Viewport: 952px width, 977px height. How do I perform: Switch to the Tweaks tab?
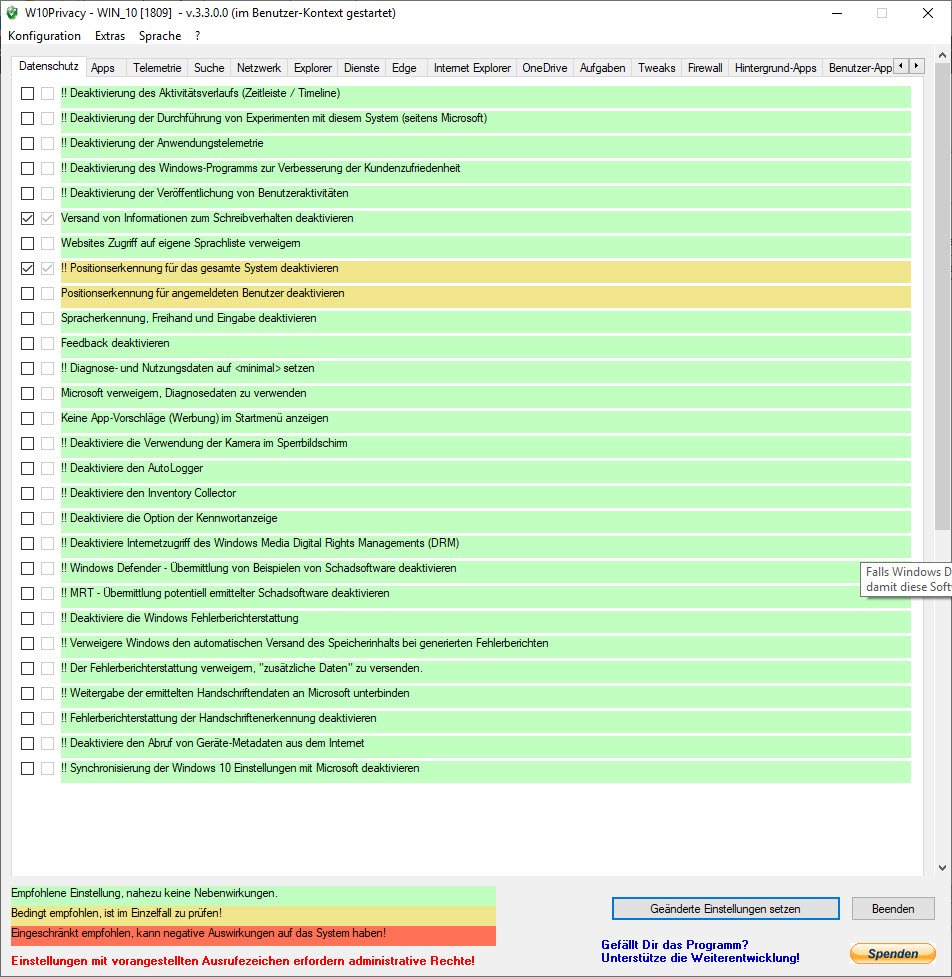coord(656,68)
